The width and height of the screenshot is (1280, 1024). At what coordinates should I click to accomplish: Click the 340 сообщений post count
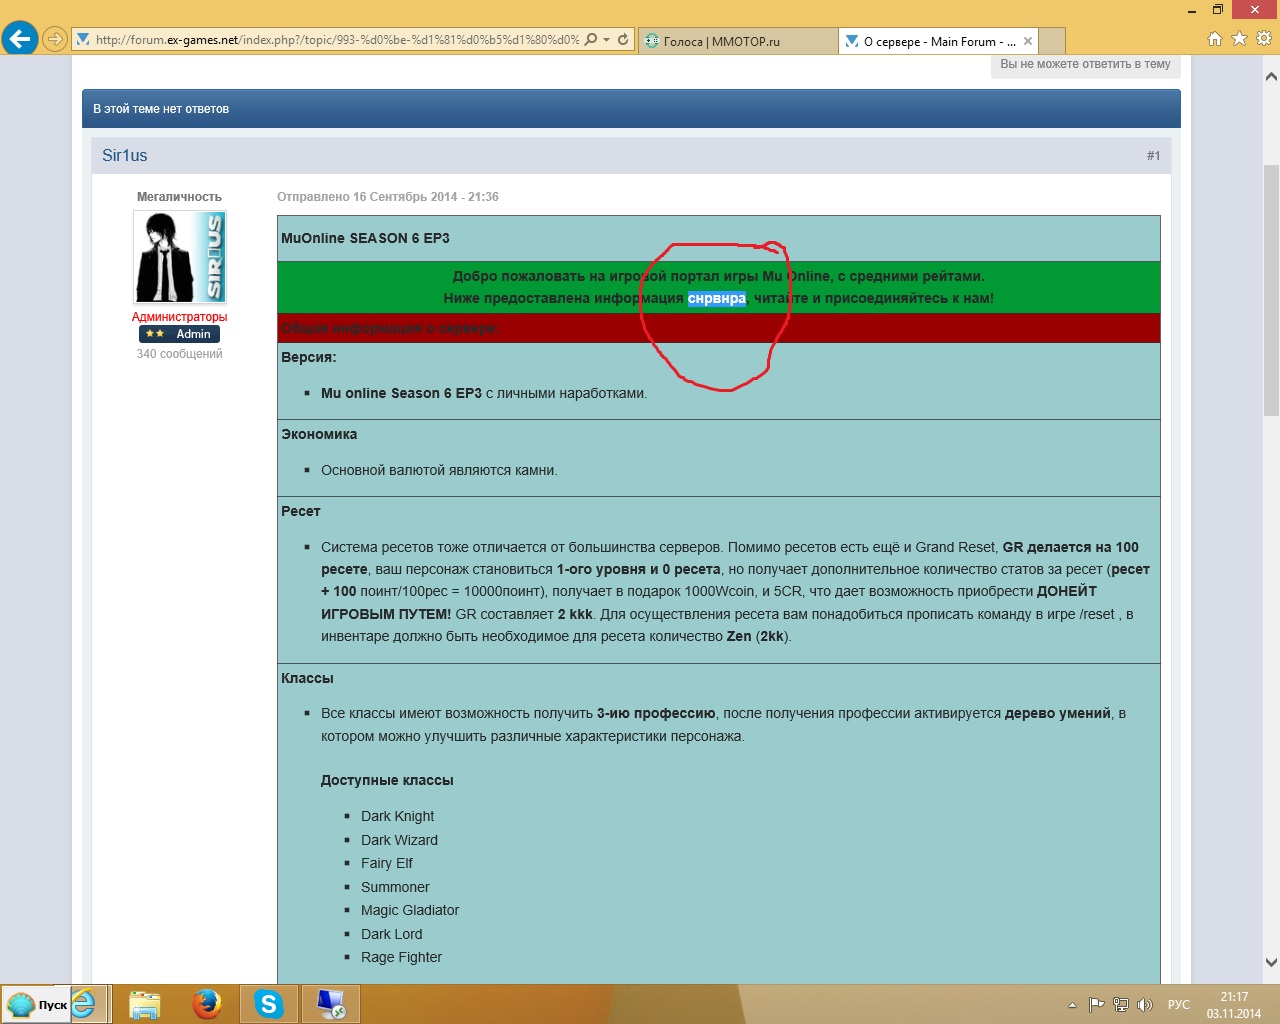(180, 354)
